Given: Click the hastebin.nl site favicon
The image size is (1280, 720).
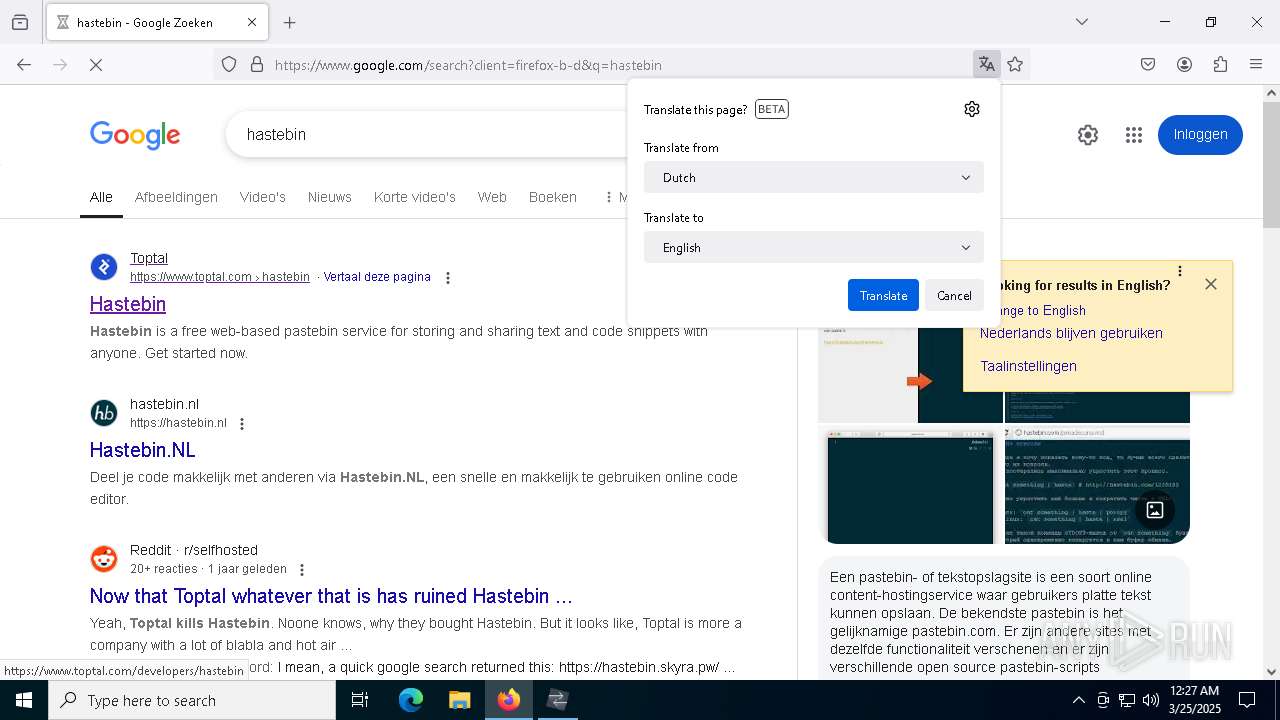Looking at the screenshot, I should coord(104,413).
